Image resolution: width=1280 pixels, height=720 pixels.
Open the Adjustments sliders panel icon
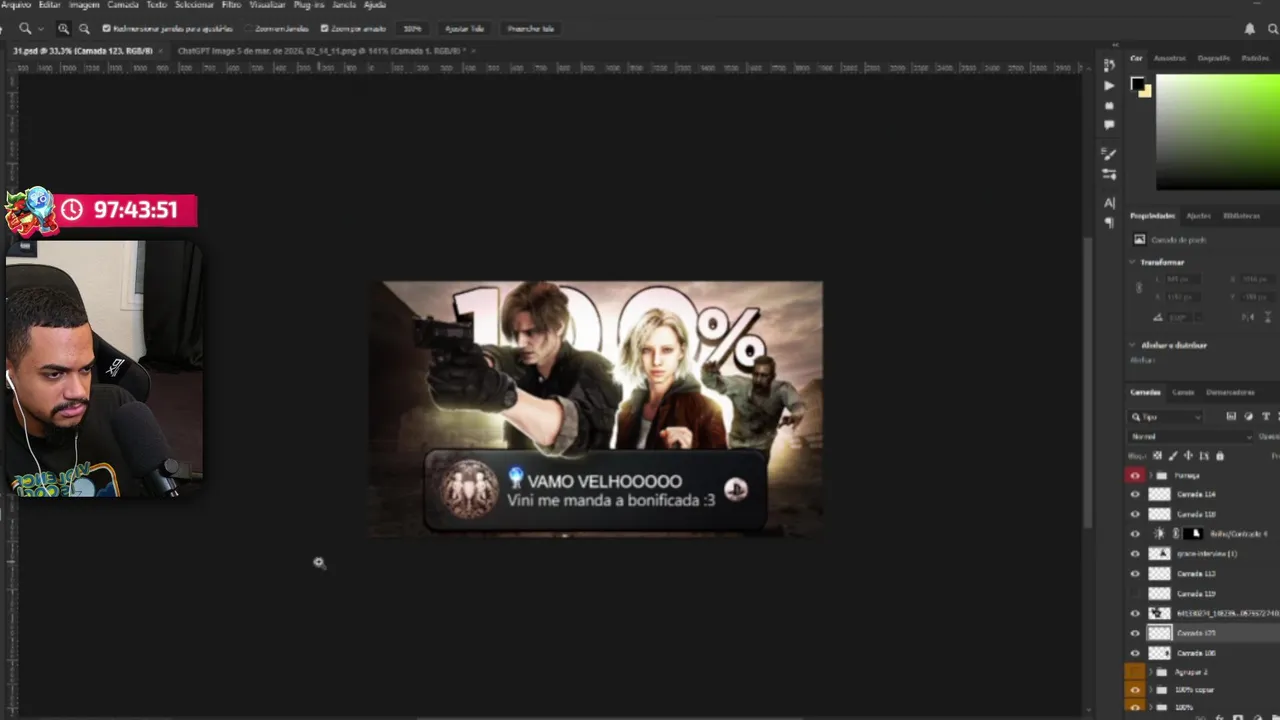[1109, 174]
